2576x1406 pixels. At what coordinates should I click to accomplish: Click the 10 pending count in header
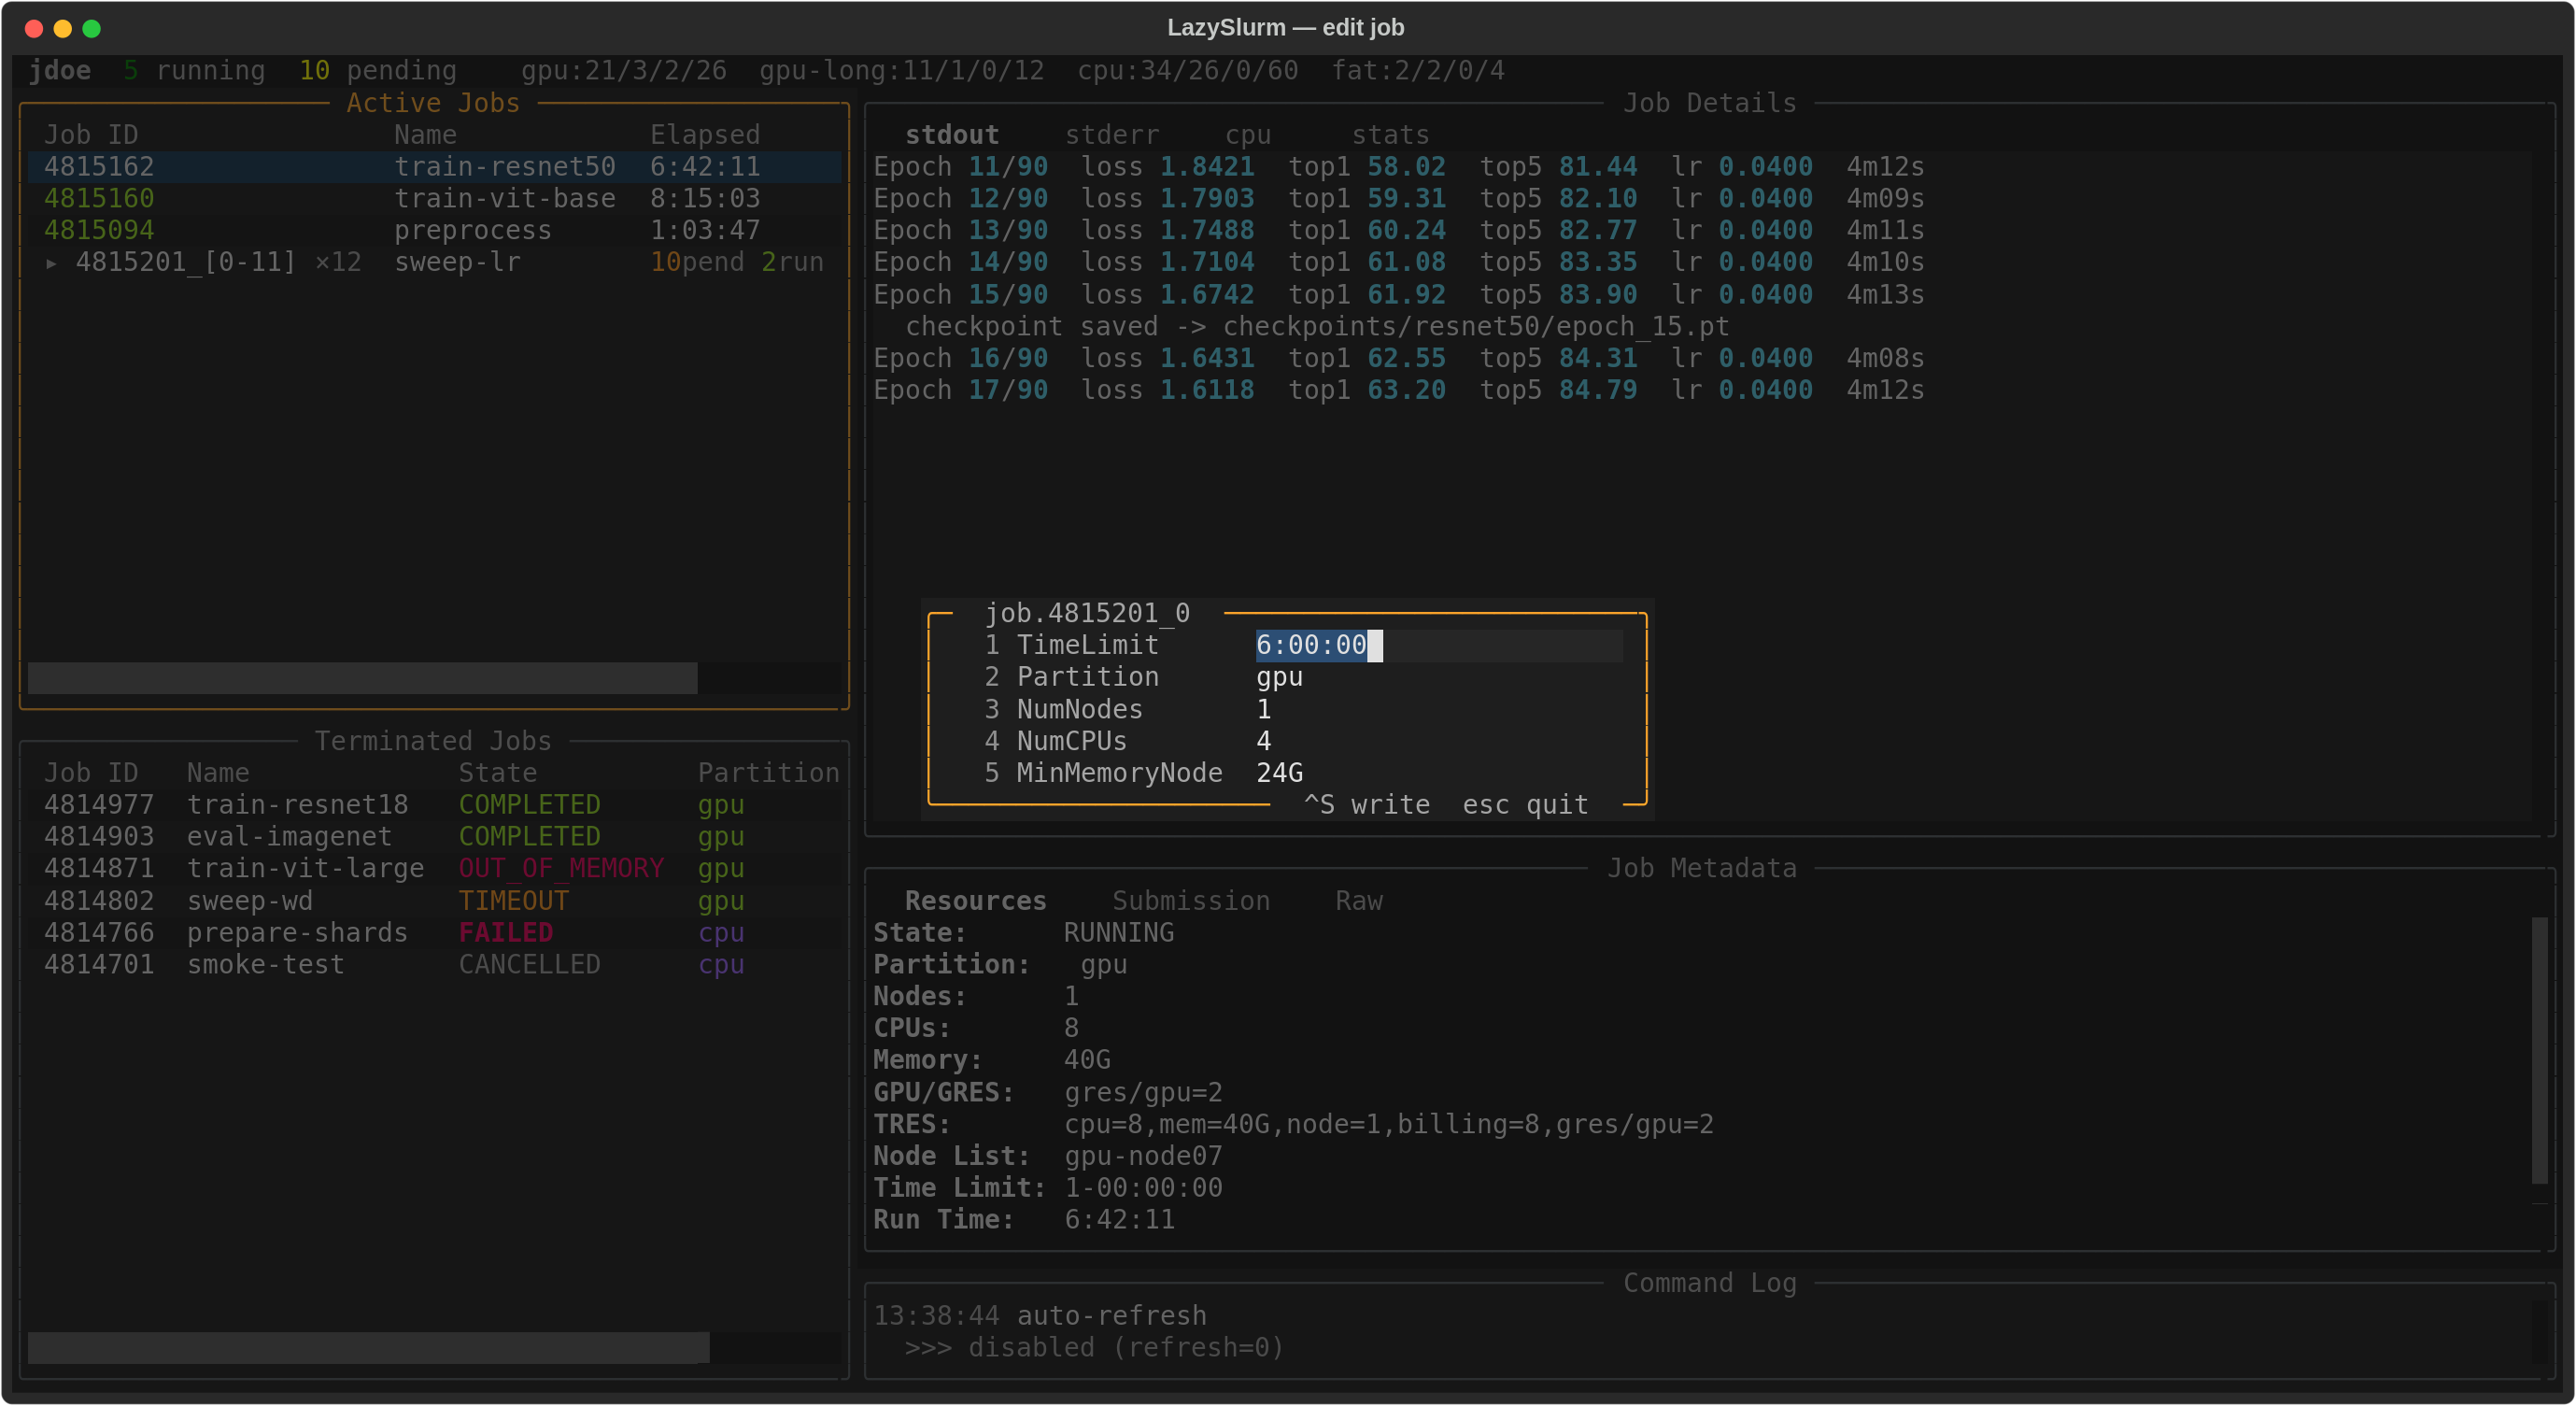(x=377, y=71)
